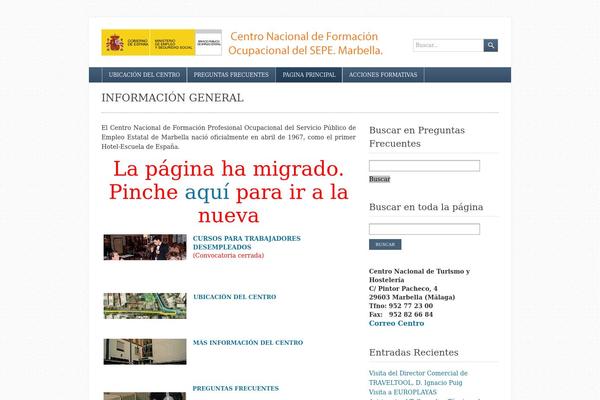
Task: Open the Ubicación del Centro content link
Action: [235, 297]
